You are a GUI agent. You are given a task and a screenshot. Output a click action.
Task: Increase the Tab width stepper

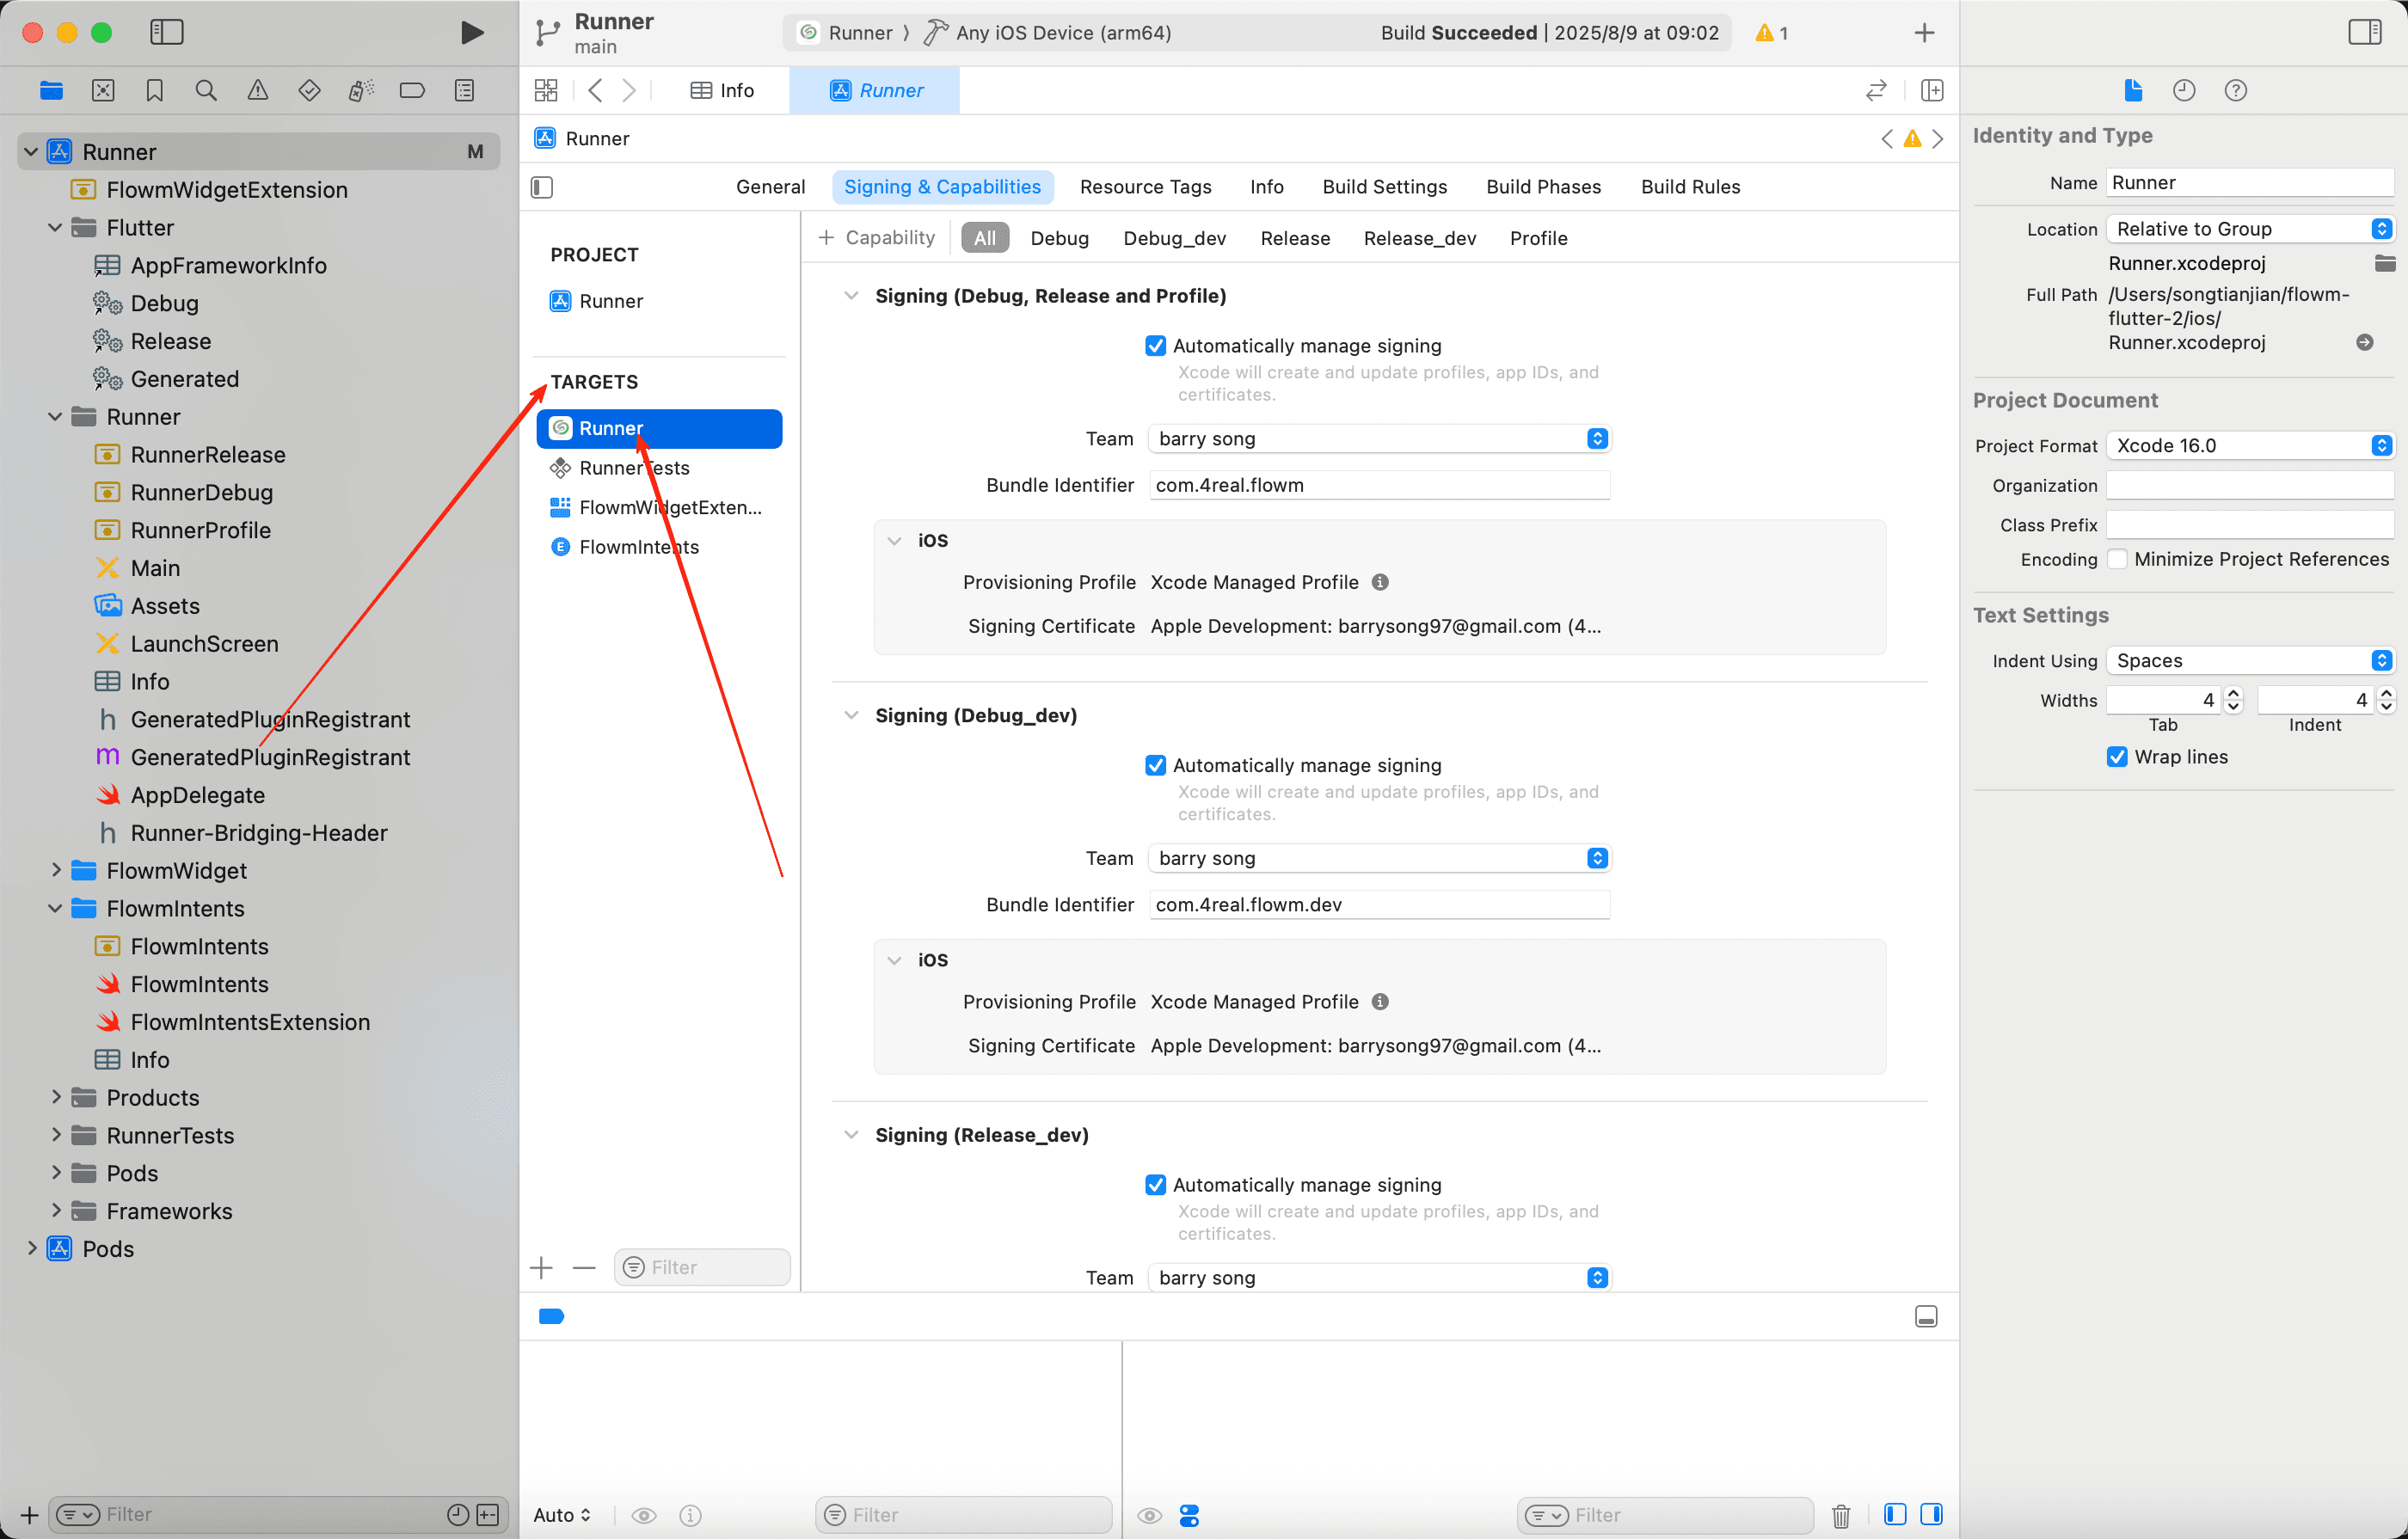[x=2233, y=693]
